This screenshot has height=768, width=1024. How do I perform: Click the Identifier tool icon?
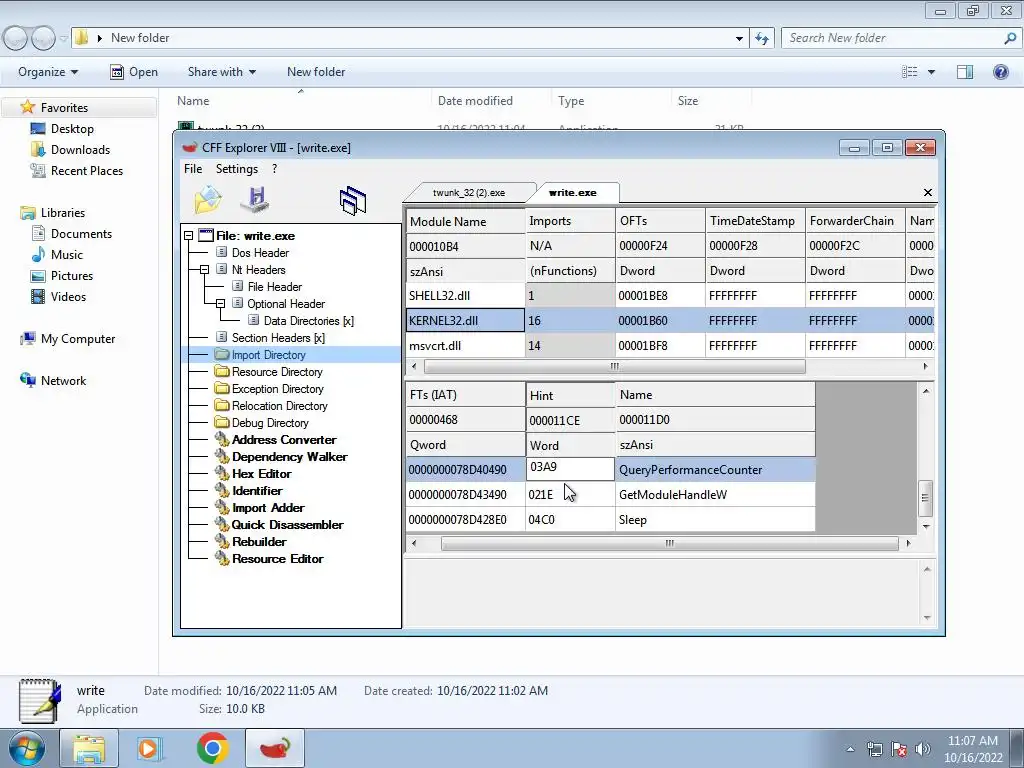pos(222,490)
